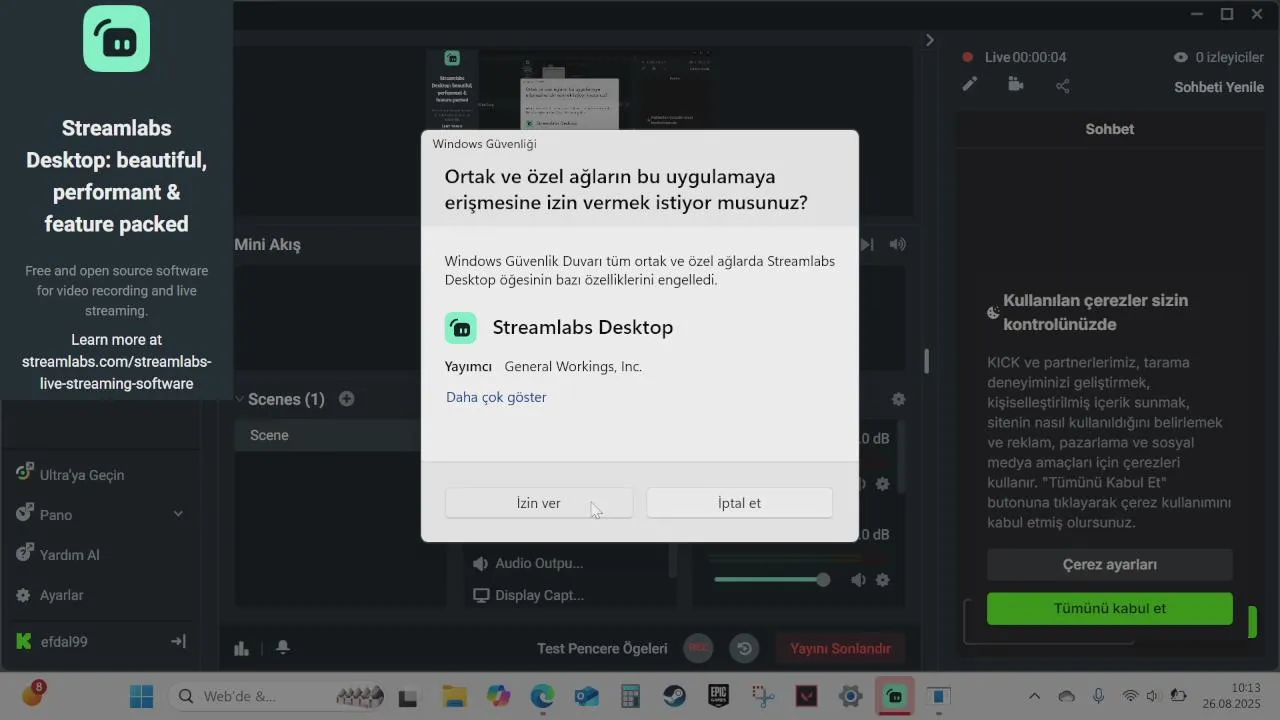This screenshot has height=720, width=1280.
Task: Click the Mini Akış skip-forward control
Action: (x=868, y=244)
